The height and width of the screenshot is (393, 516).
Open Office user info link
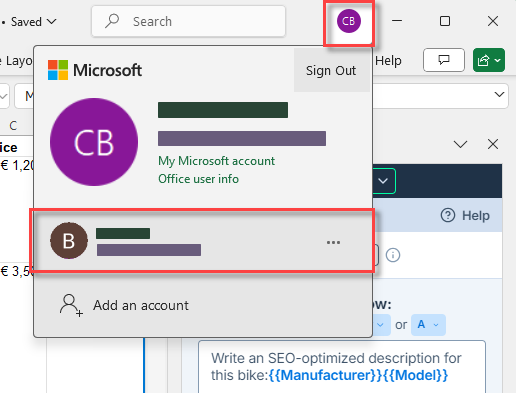[x=198, y=179]
